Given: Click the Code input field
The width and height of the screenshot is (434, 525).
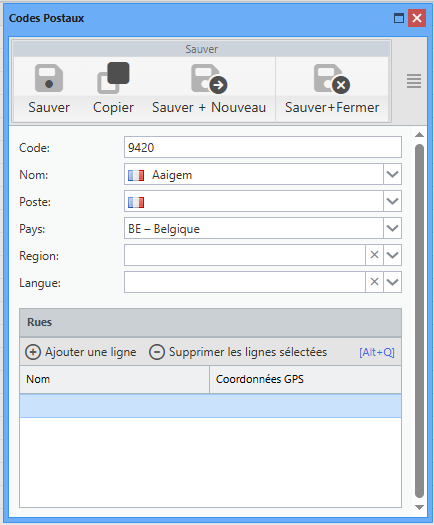Looking at the screenshot, I should click(x=263, y=147).
